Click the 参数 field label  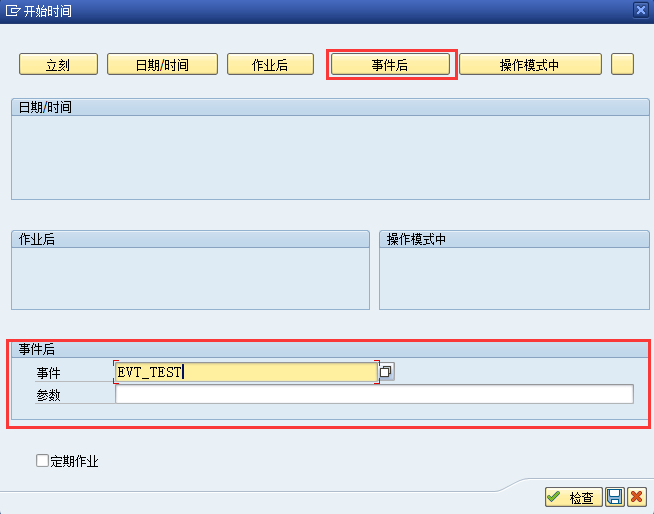48,395
